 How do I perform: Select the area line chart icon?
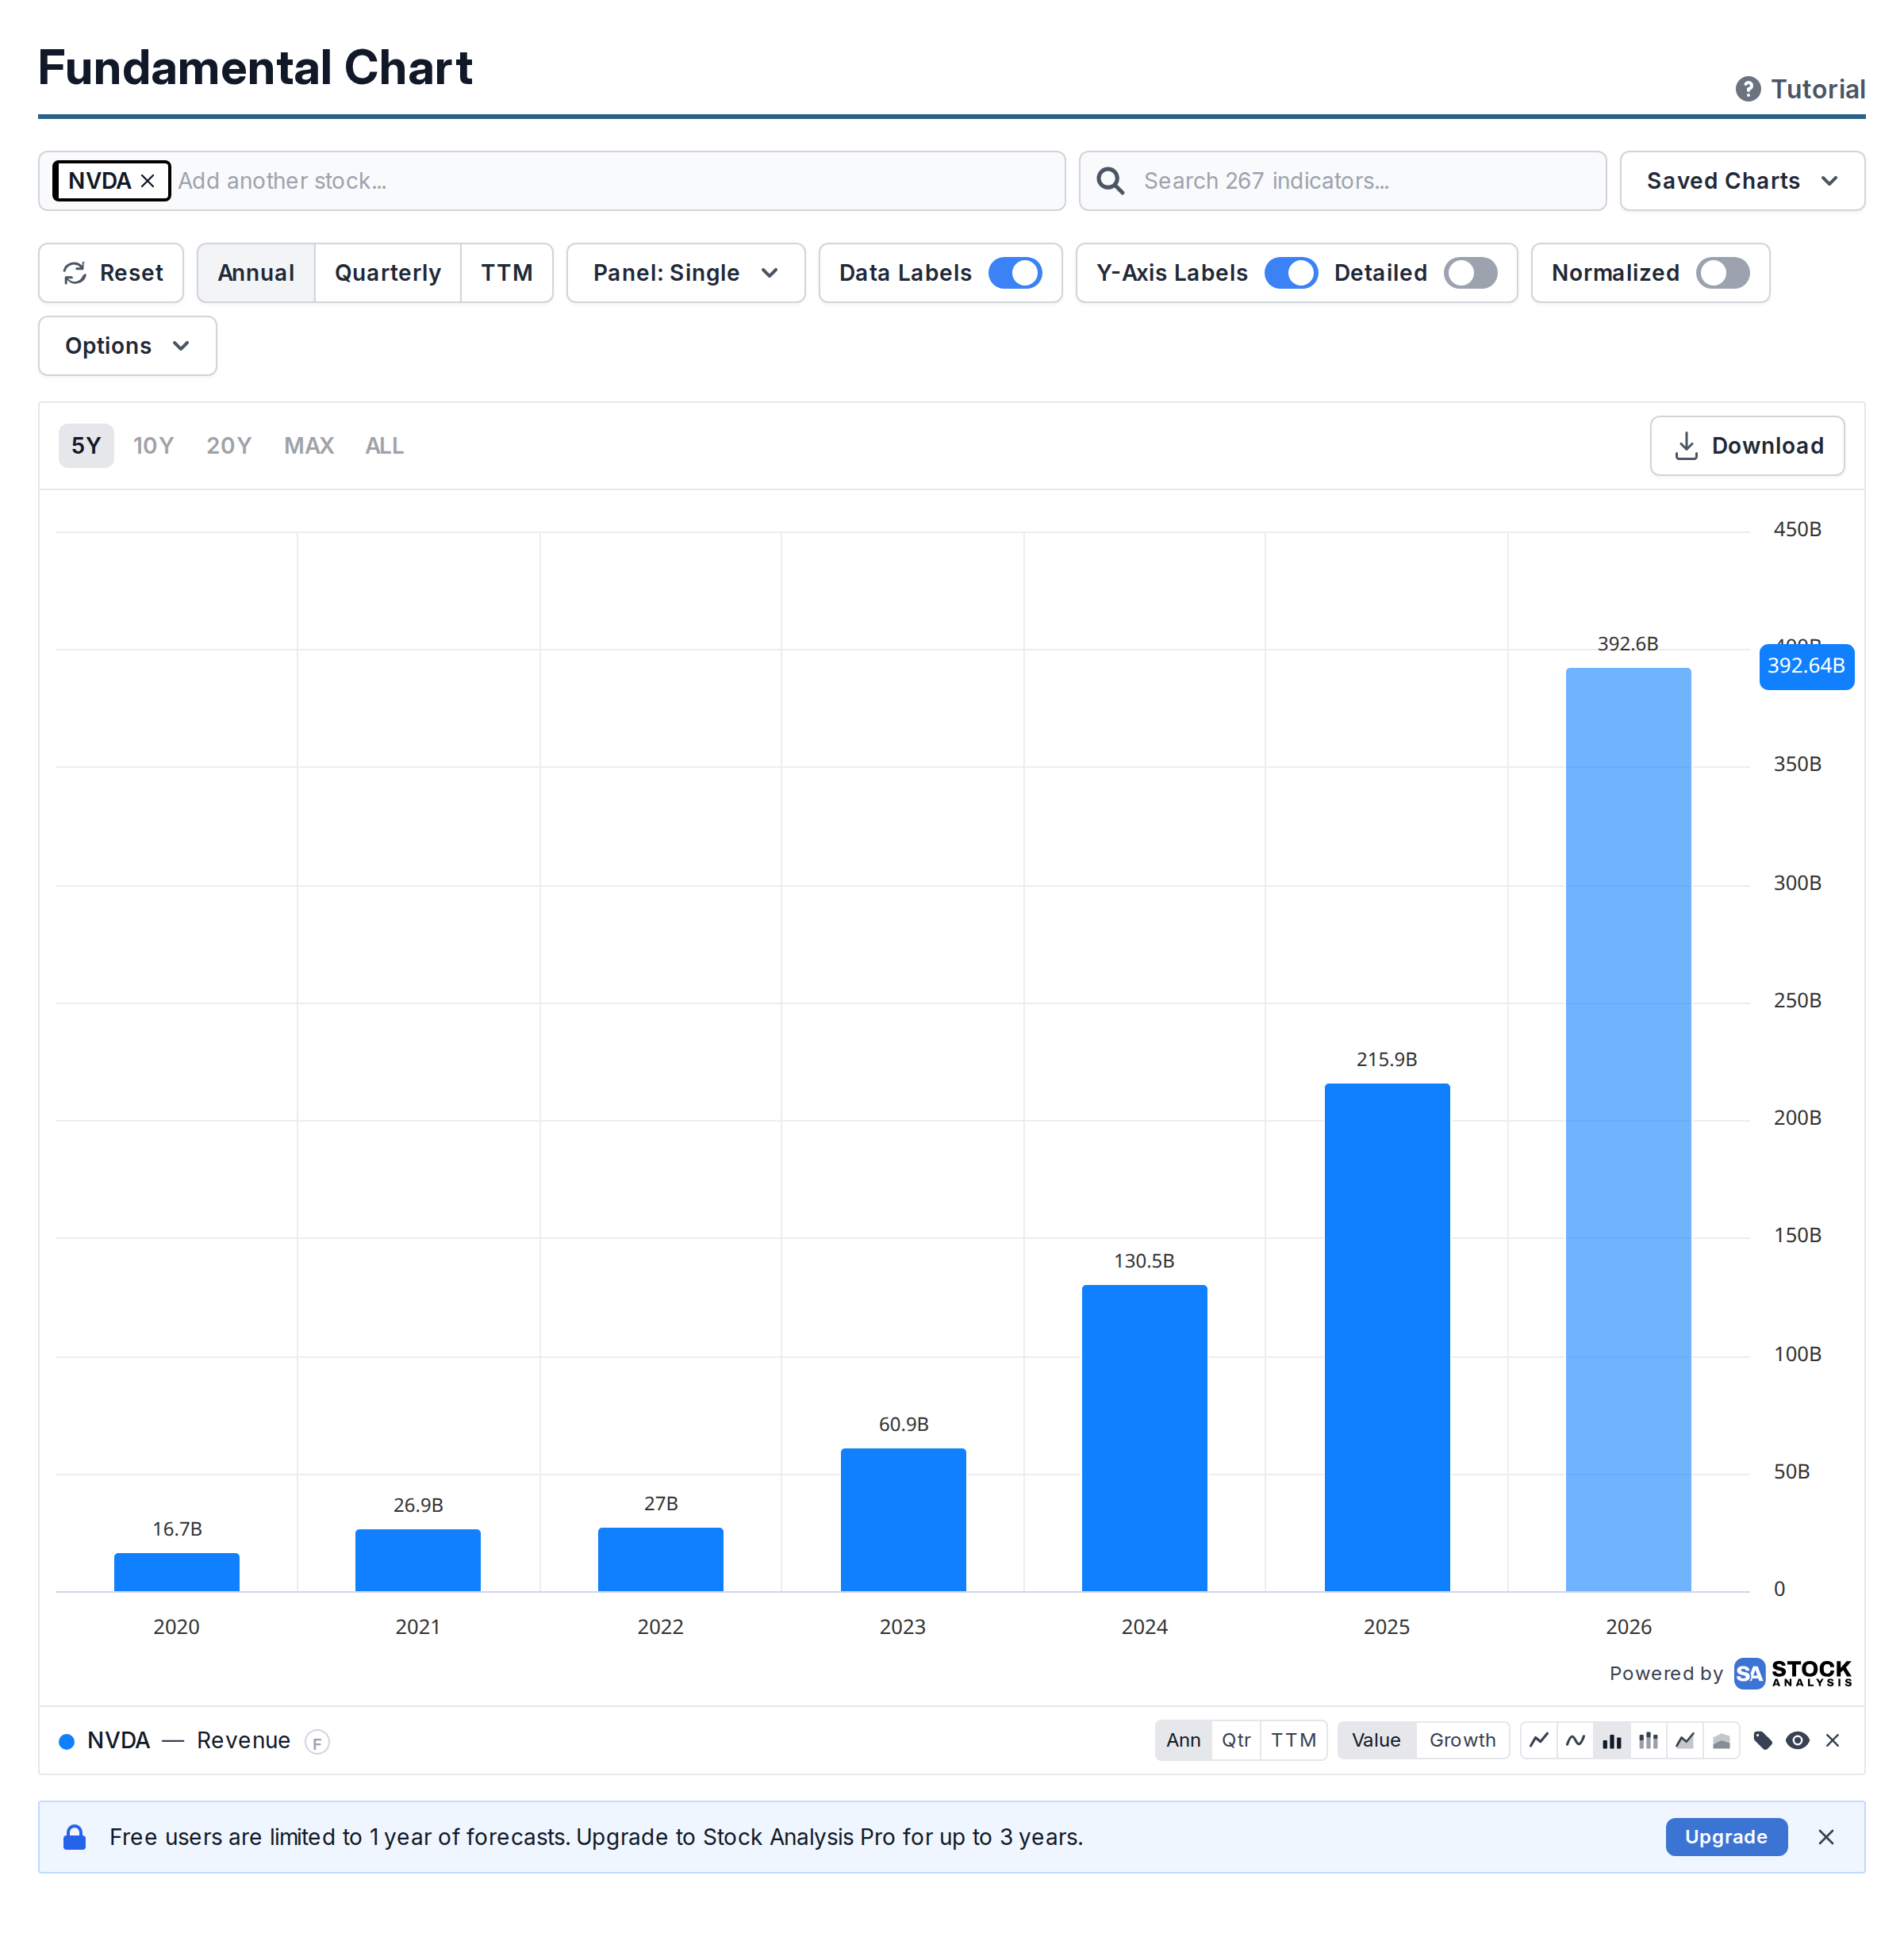(1685, 1740)
